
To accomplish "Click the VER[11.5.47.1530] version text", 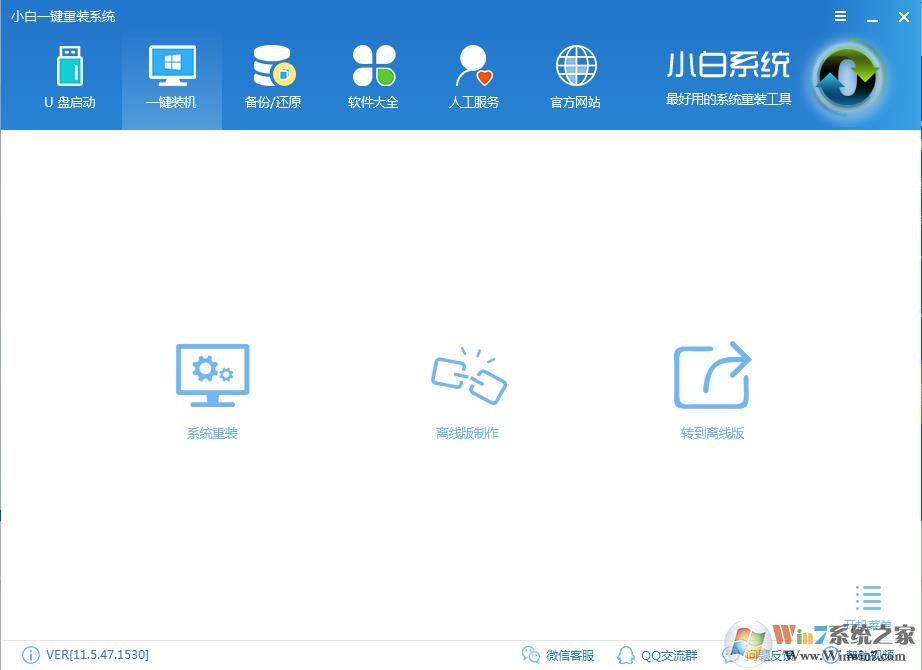I will (x=97, y=655).
